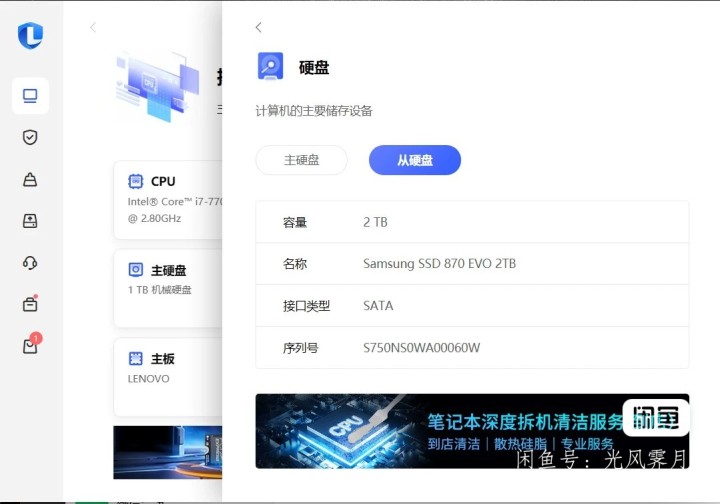
Task: Open the CPU Intel Core i7 card
Action: point(168,200)
